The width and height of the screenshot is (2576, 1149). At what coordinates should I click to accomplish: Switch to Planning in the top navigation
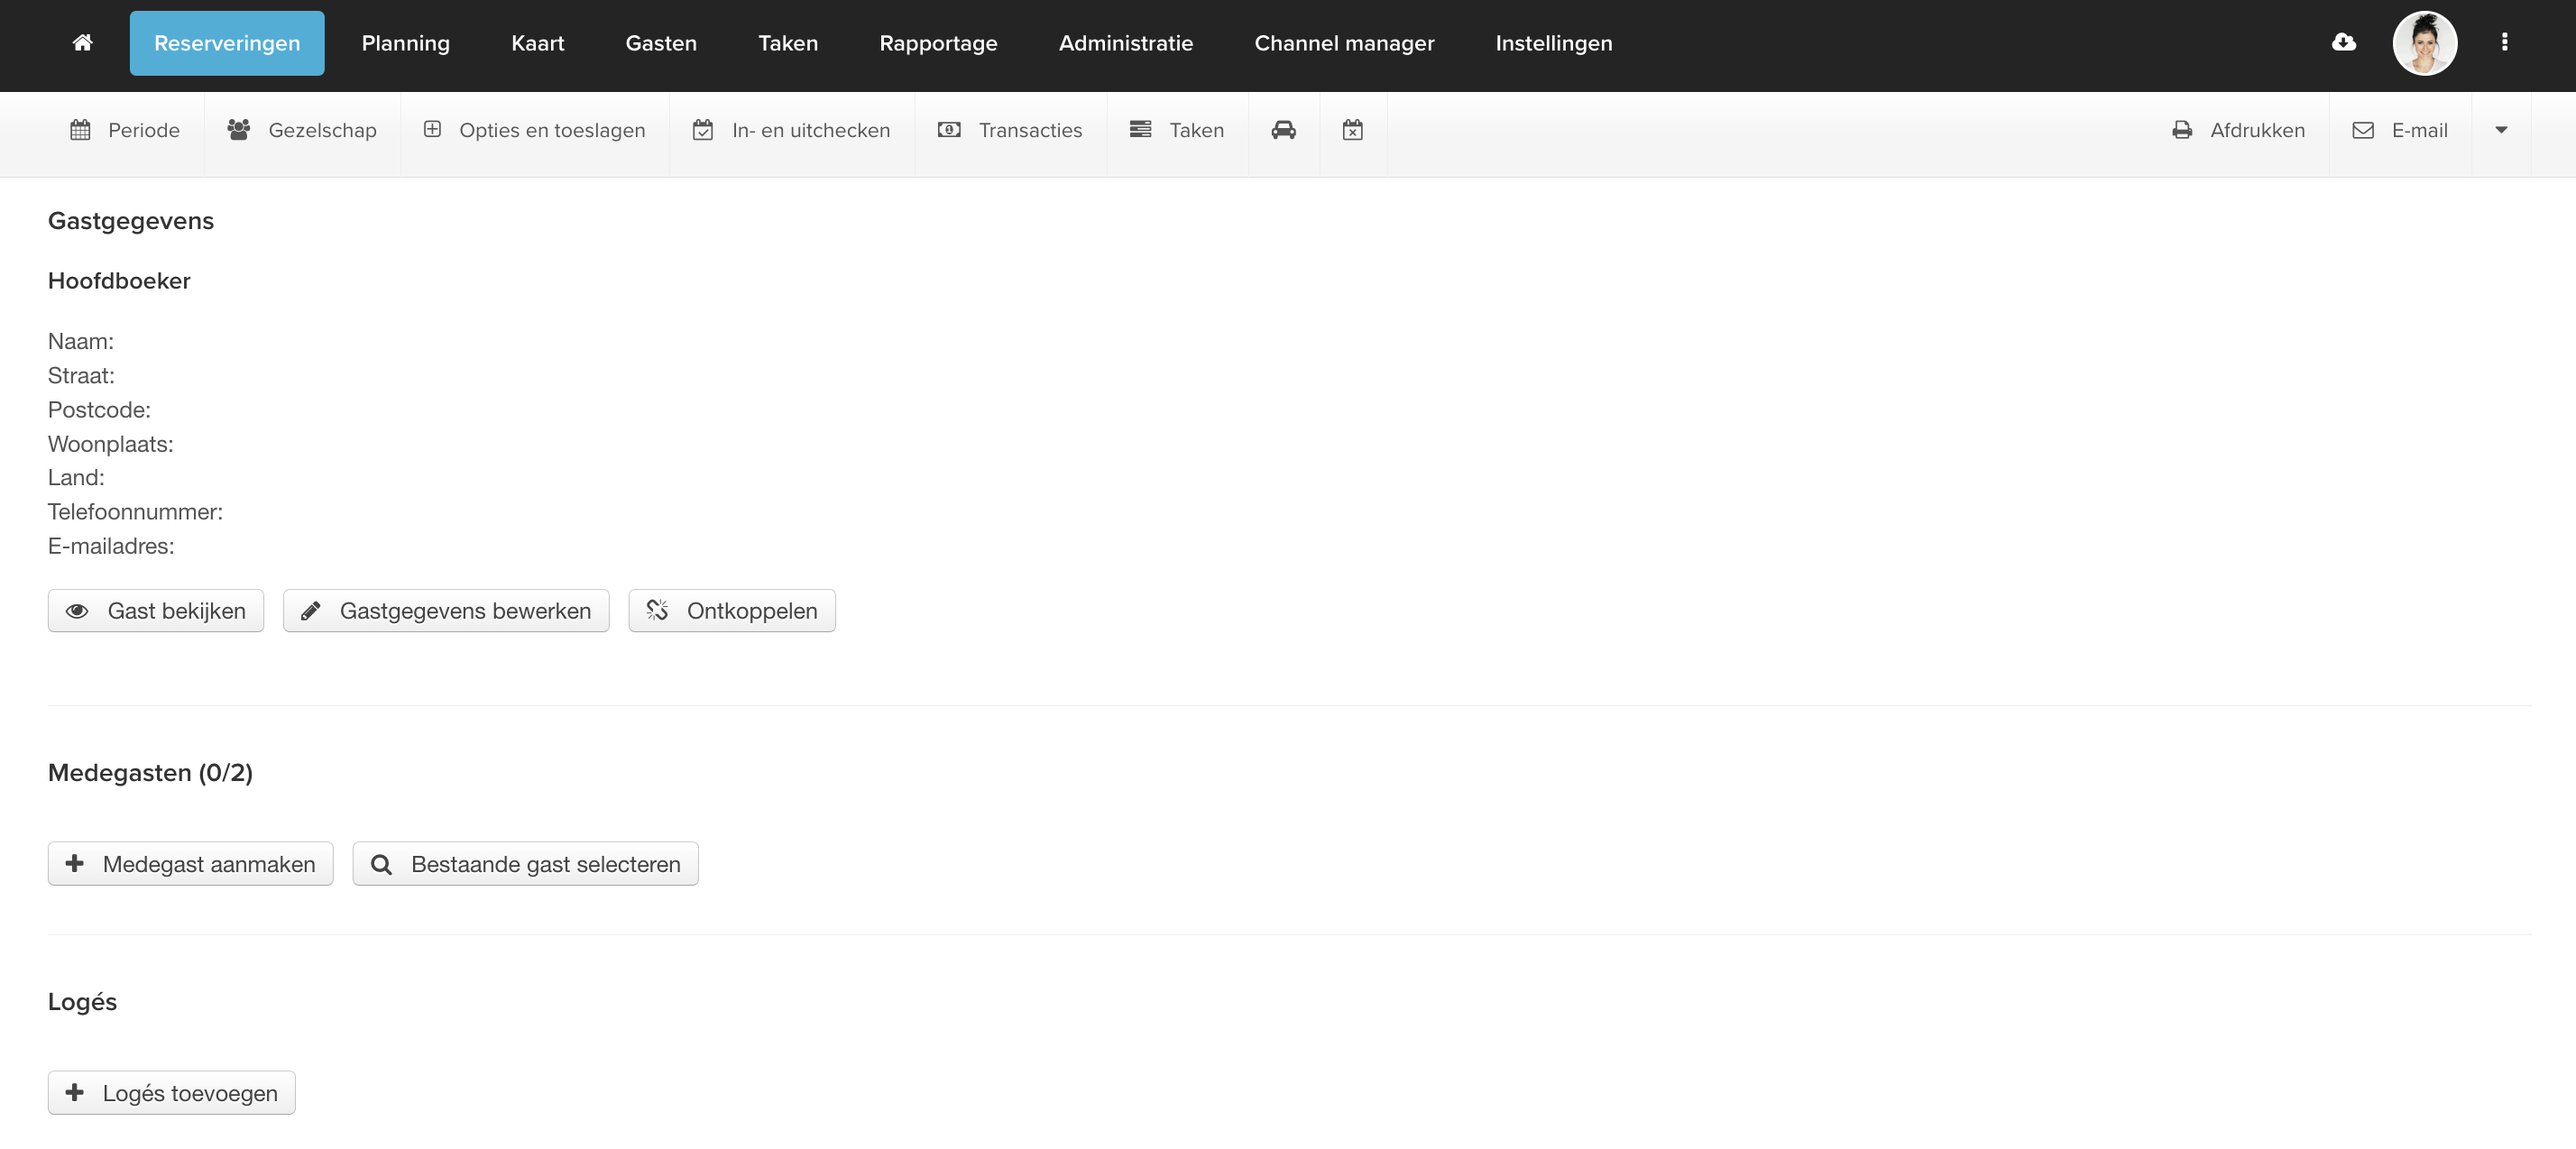point(406,43)
